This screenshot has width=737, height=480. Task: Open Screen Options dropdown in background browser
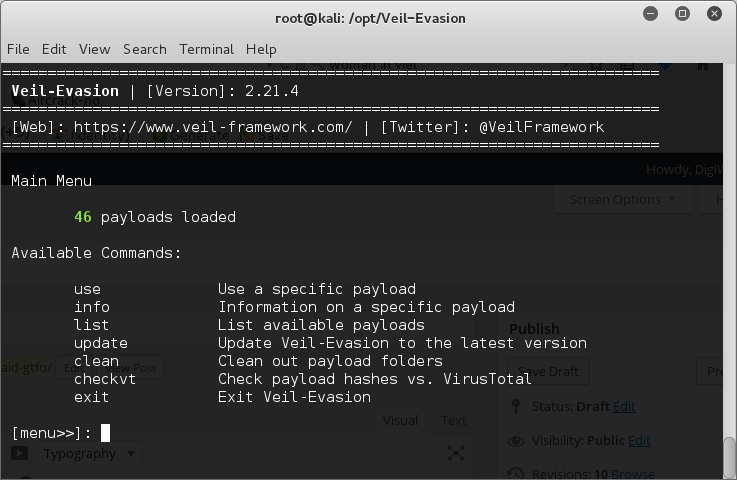pos(622,200)
